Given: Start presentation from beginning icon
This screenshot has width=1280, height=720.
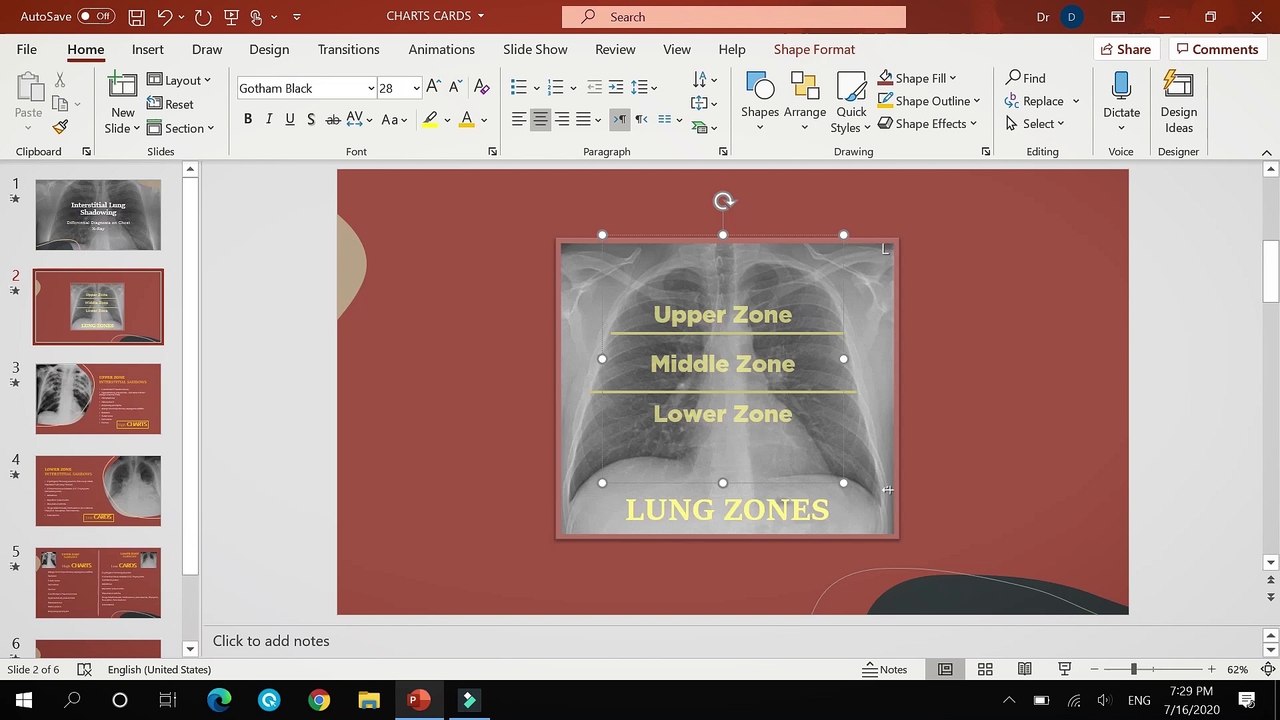Looking at the screenshot, I should (x=231, y=17).
